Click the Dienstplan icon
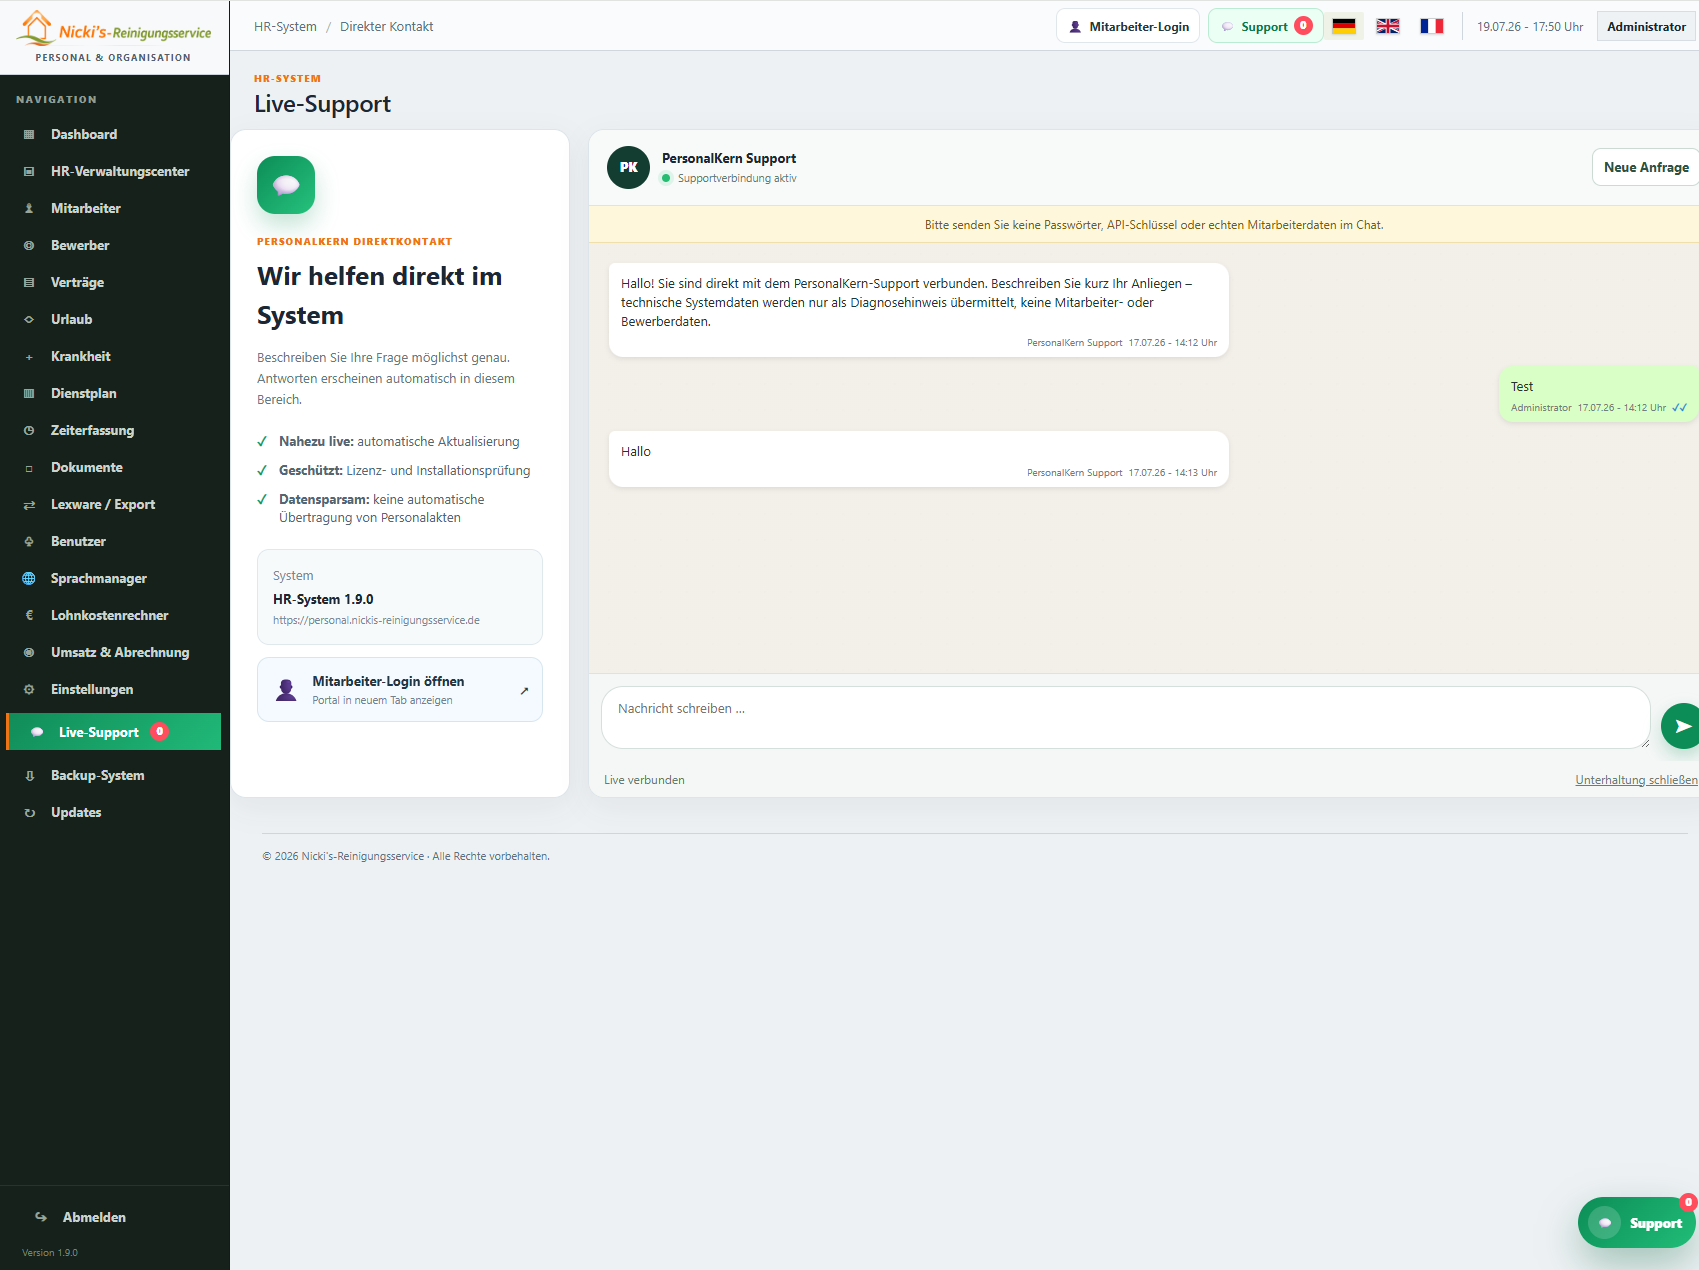This screenshot has height=1270, width=1699. tap(29, 393)
